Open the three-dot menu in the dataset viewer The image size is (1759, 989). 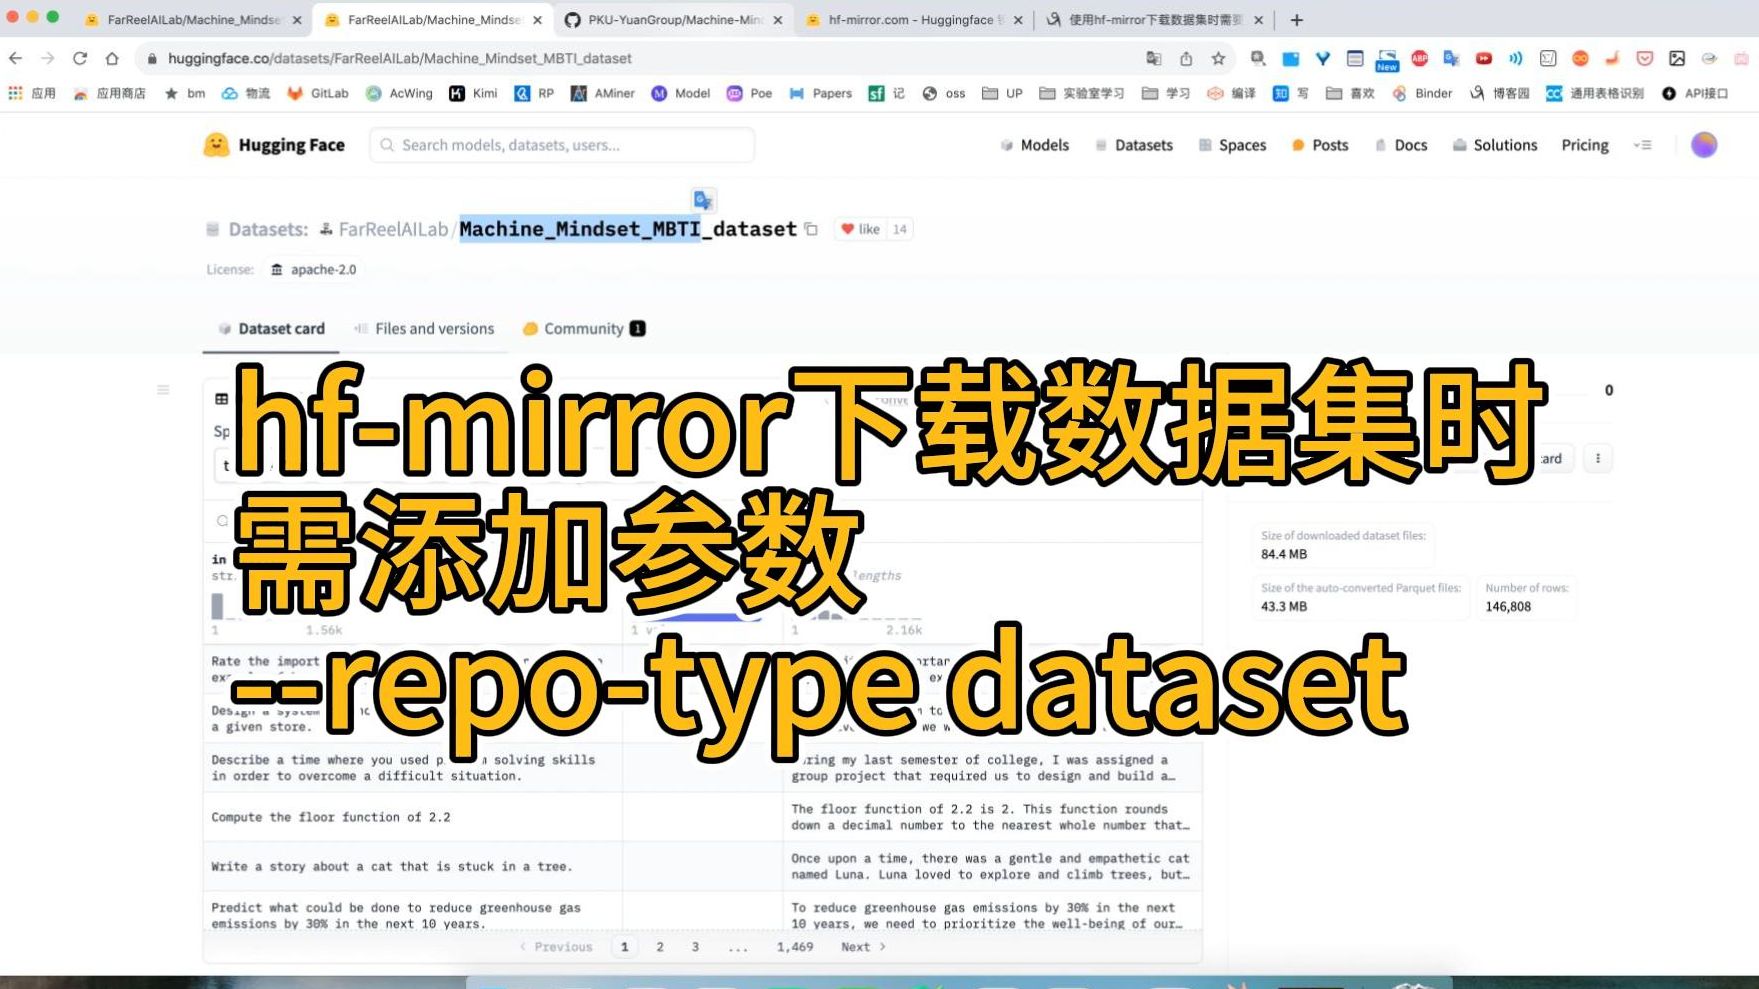(x=1598, y=459)
